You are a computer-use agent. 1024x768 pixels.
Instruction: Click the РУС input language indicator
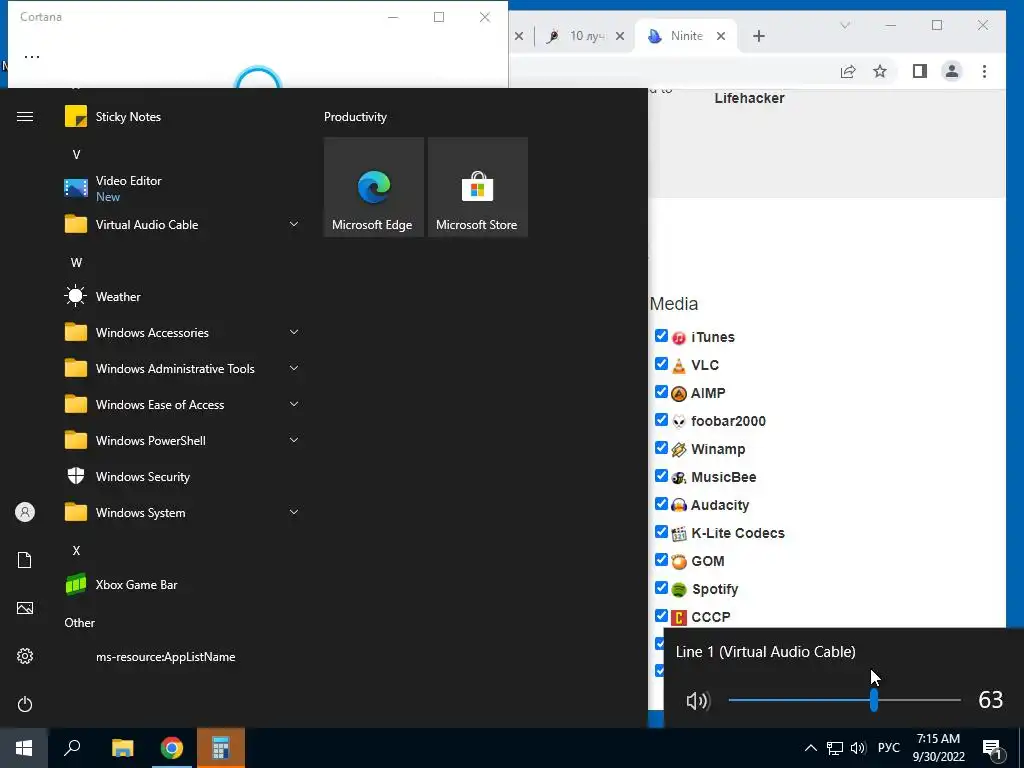[x=889, y=748]
